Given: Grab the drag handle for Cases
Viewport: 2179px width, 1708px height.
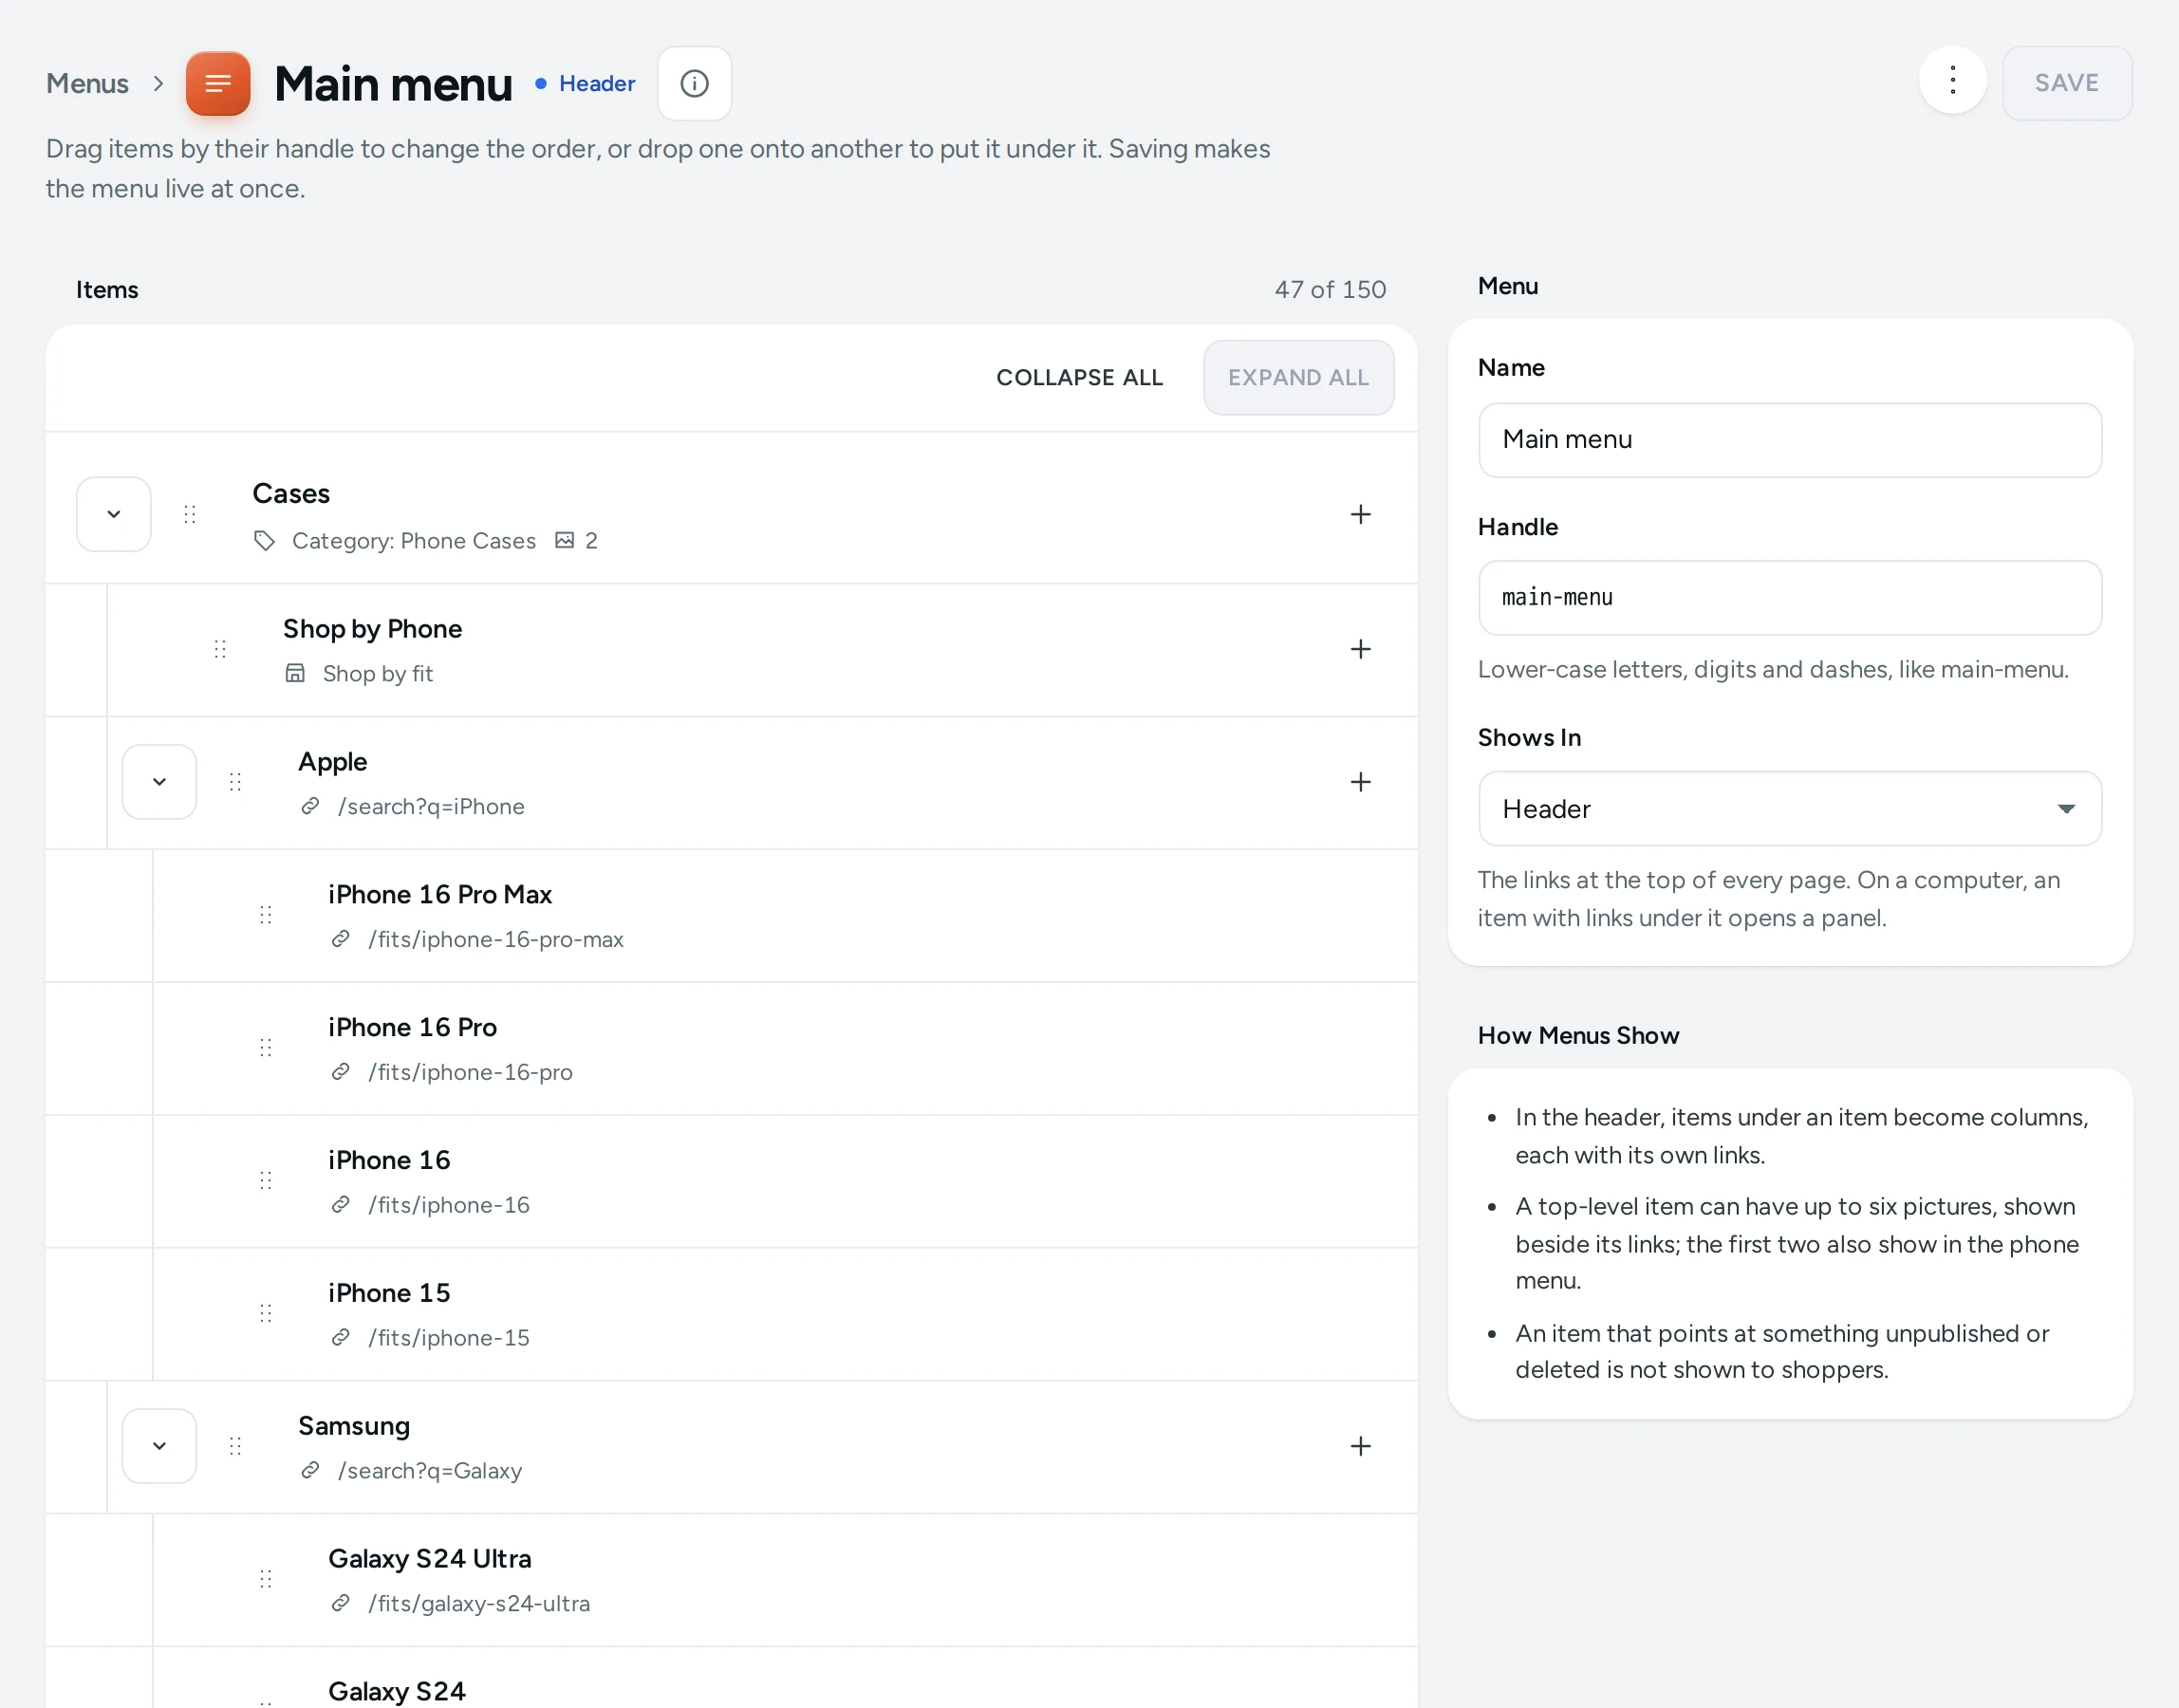Looking at the screenshot, I should tap(190, 514).
